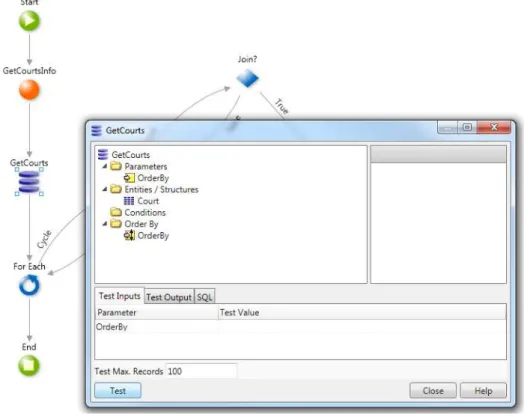Click the For Each label text
Screen dimensions: 527x420
[29, 266]
